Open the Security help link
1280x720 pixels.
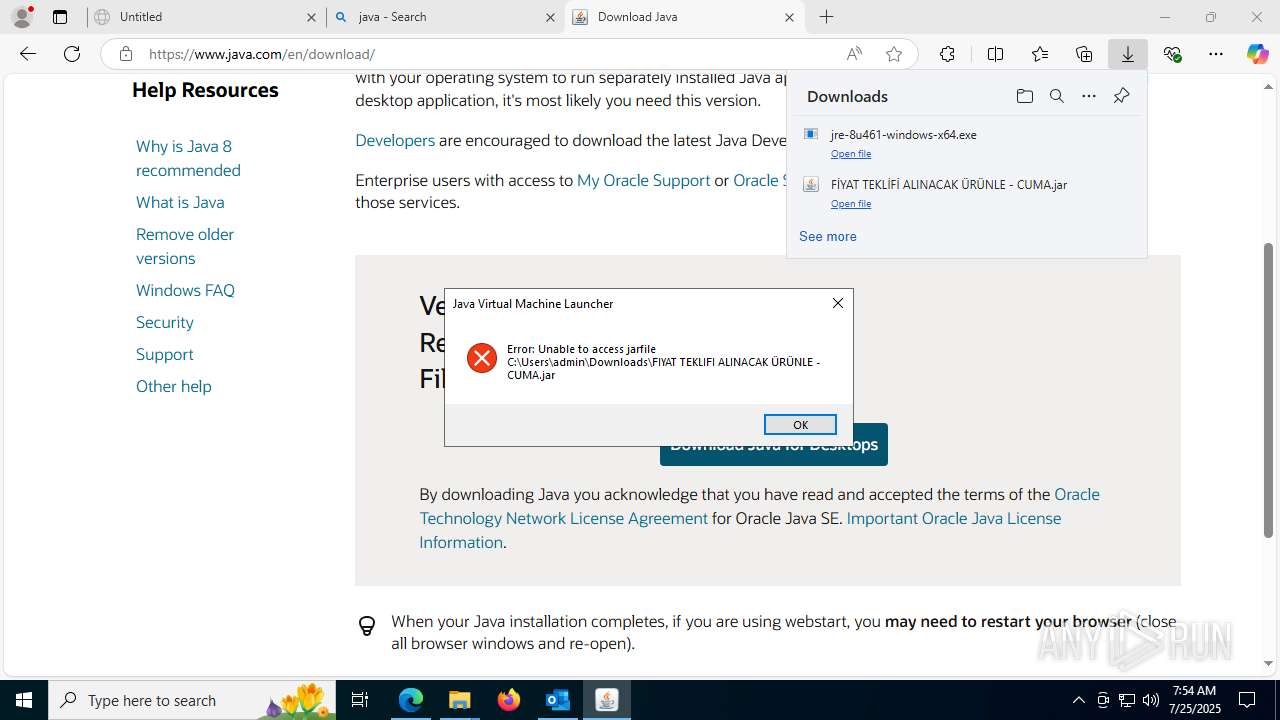coord(165,322)
